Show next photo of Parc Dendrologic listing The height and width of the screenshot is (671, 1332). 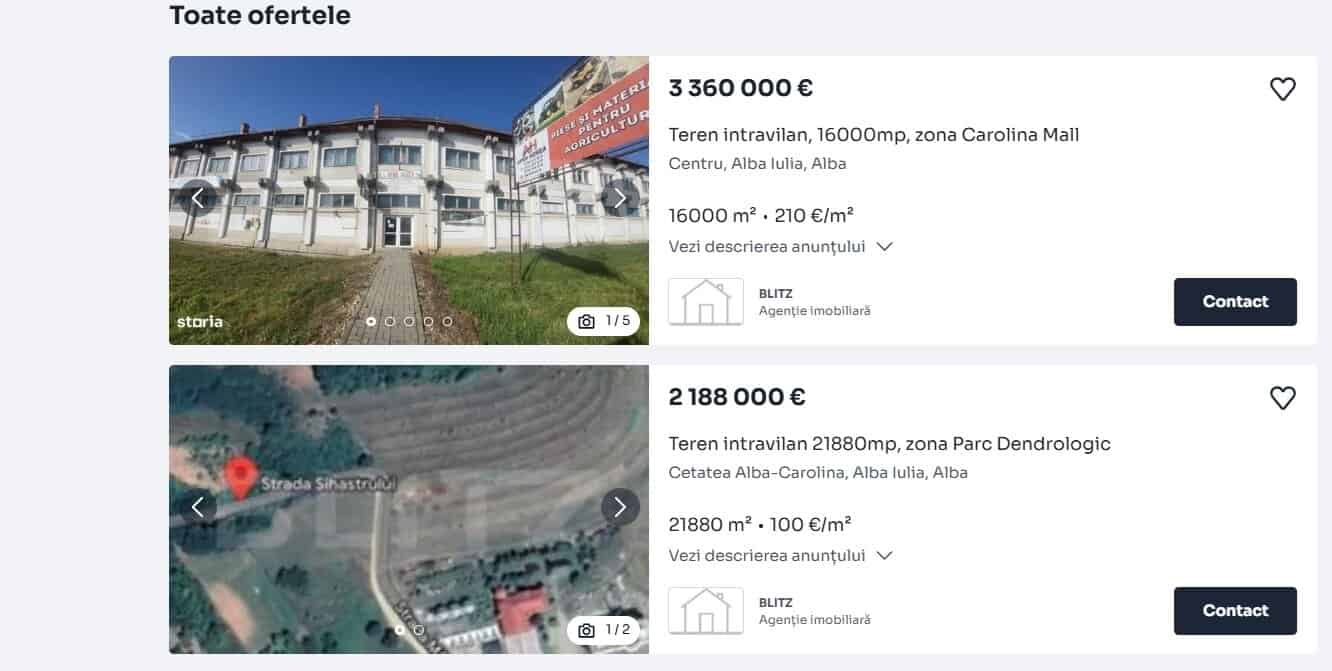tap(620, 507)
